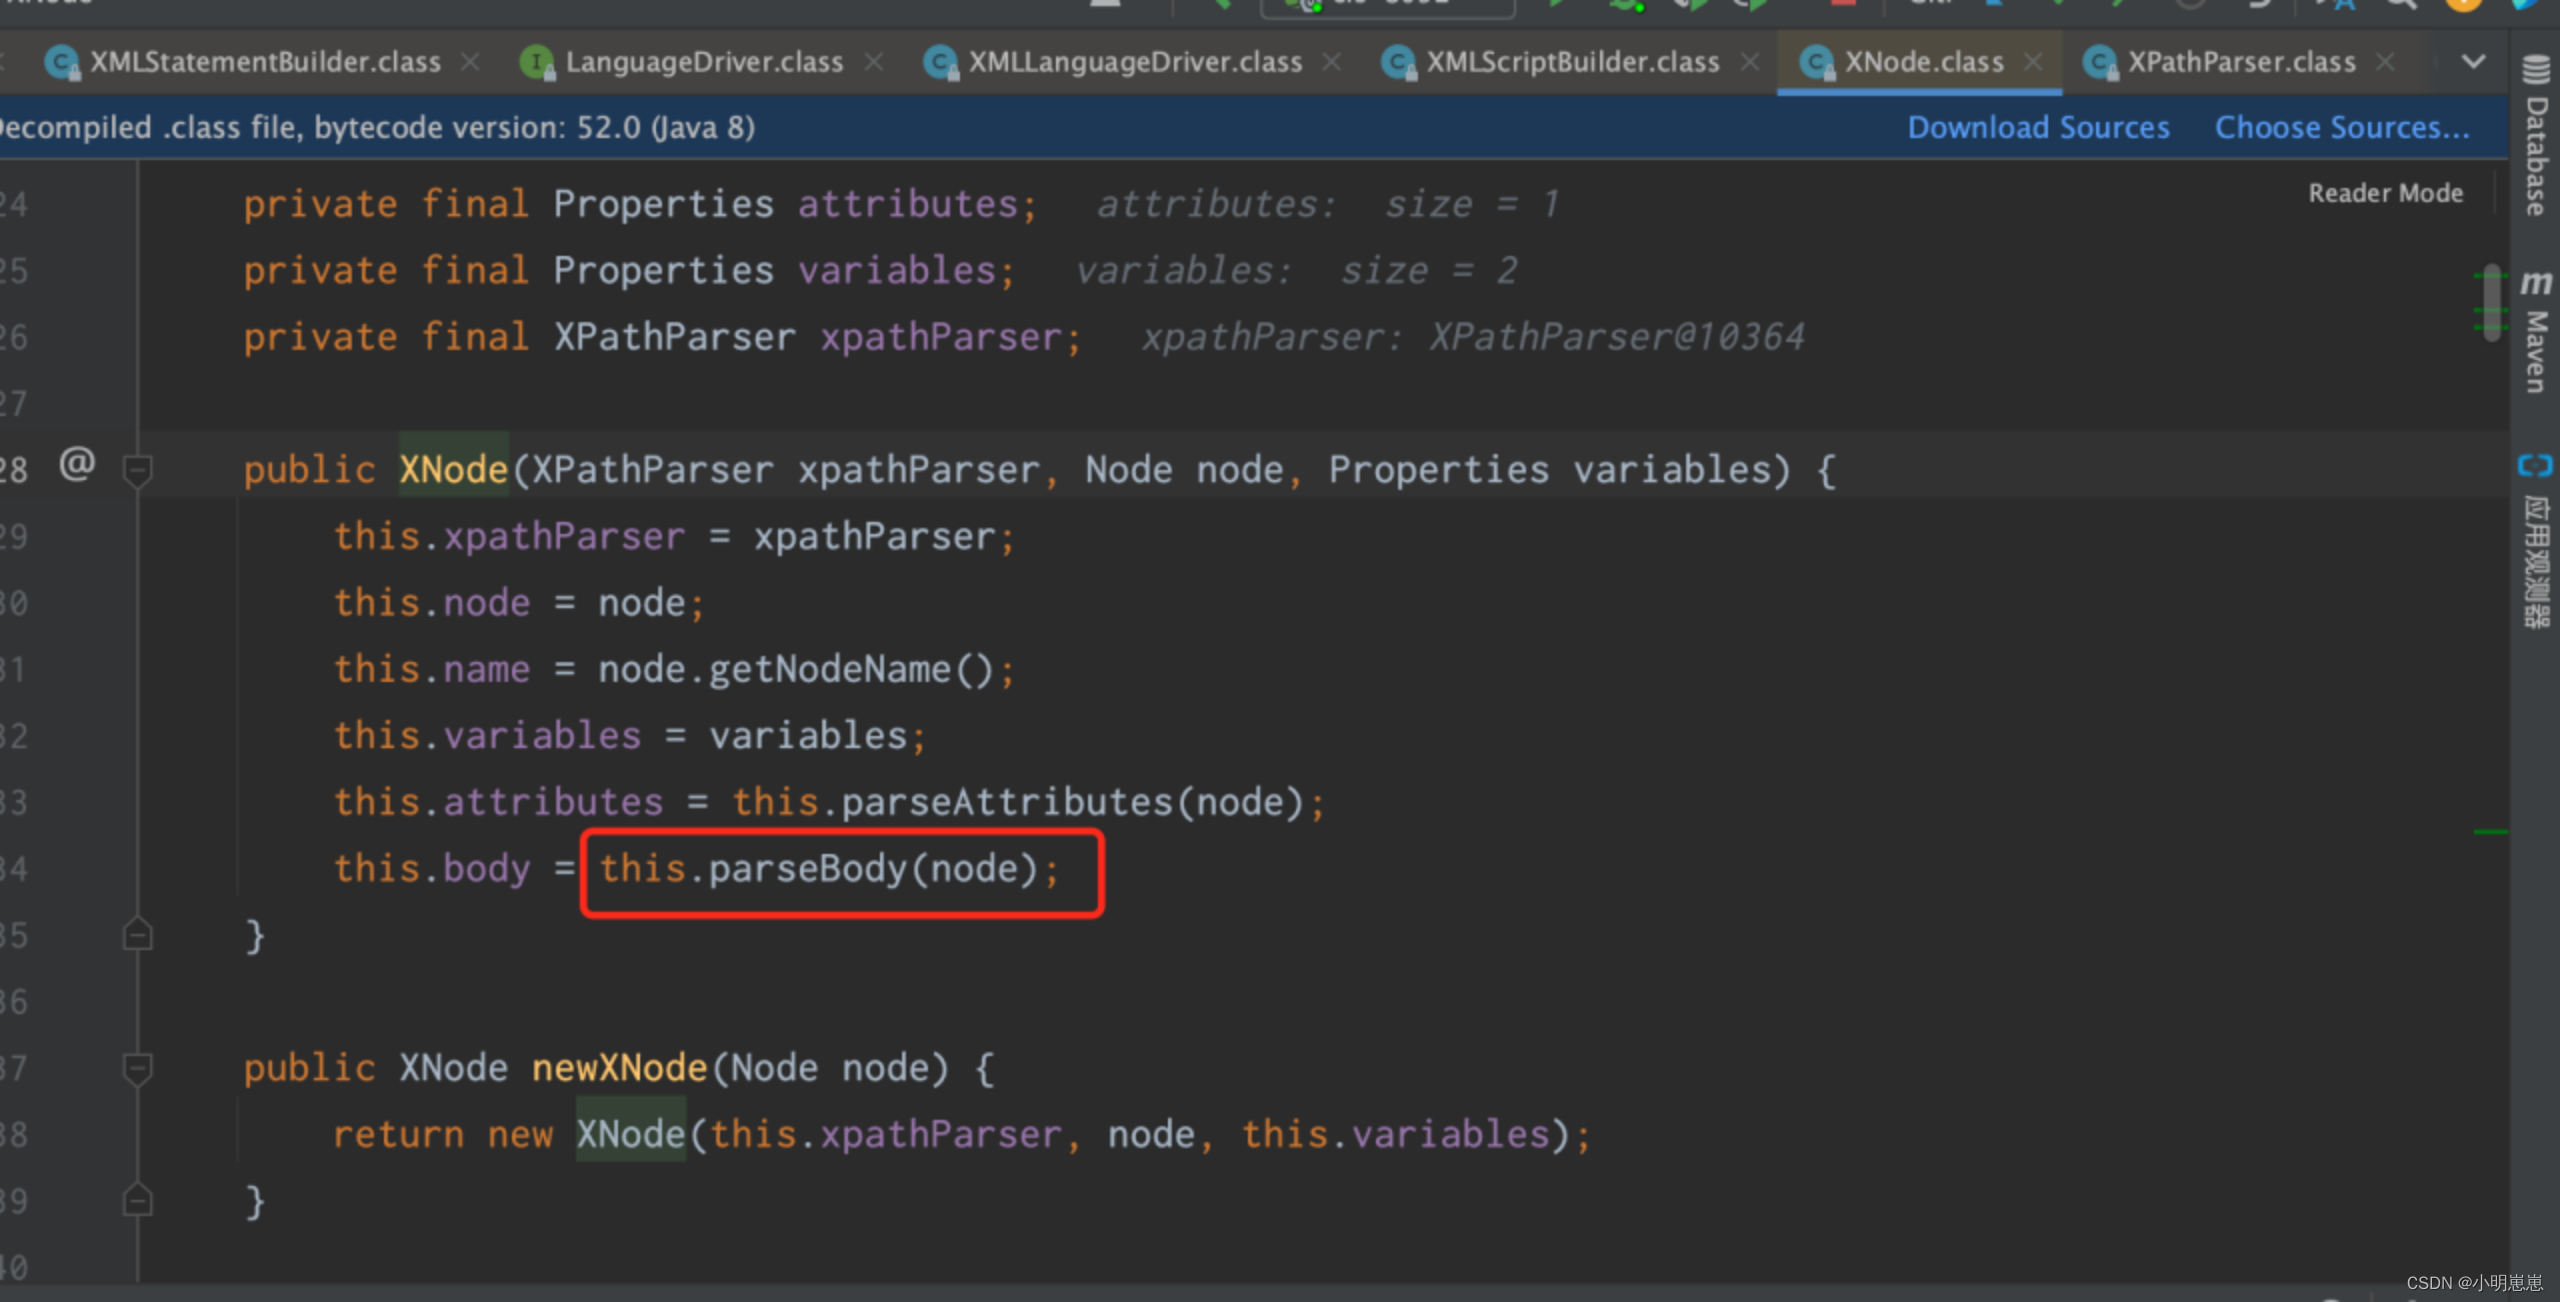Click 'this.body' on line 34
2560x1302 pixels.
[x=432, y=868]
